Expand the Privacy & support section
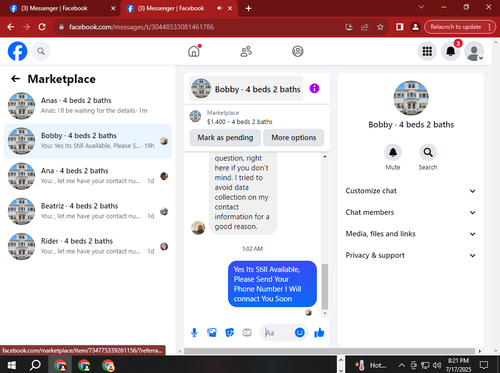 (x=411, y=255)
